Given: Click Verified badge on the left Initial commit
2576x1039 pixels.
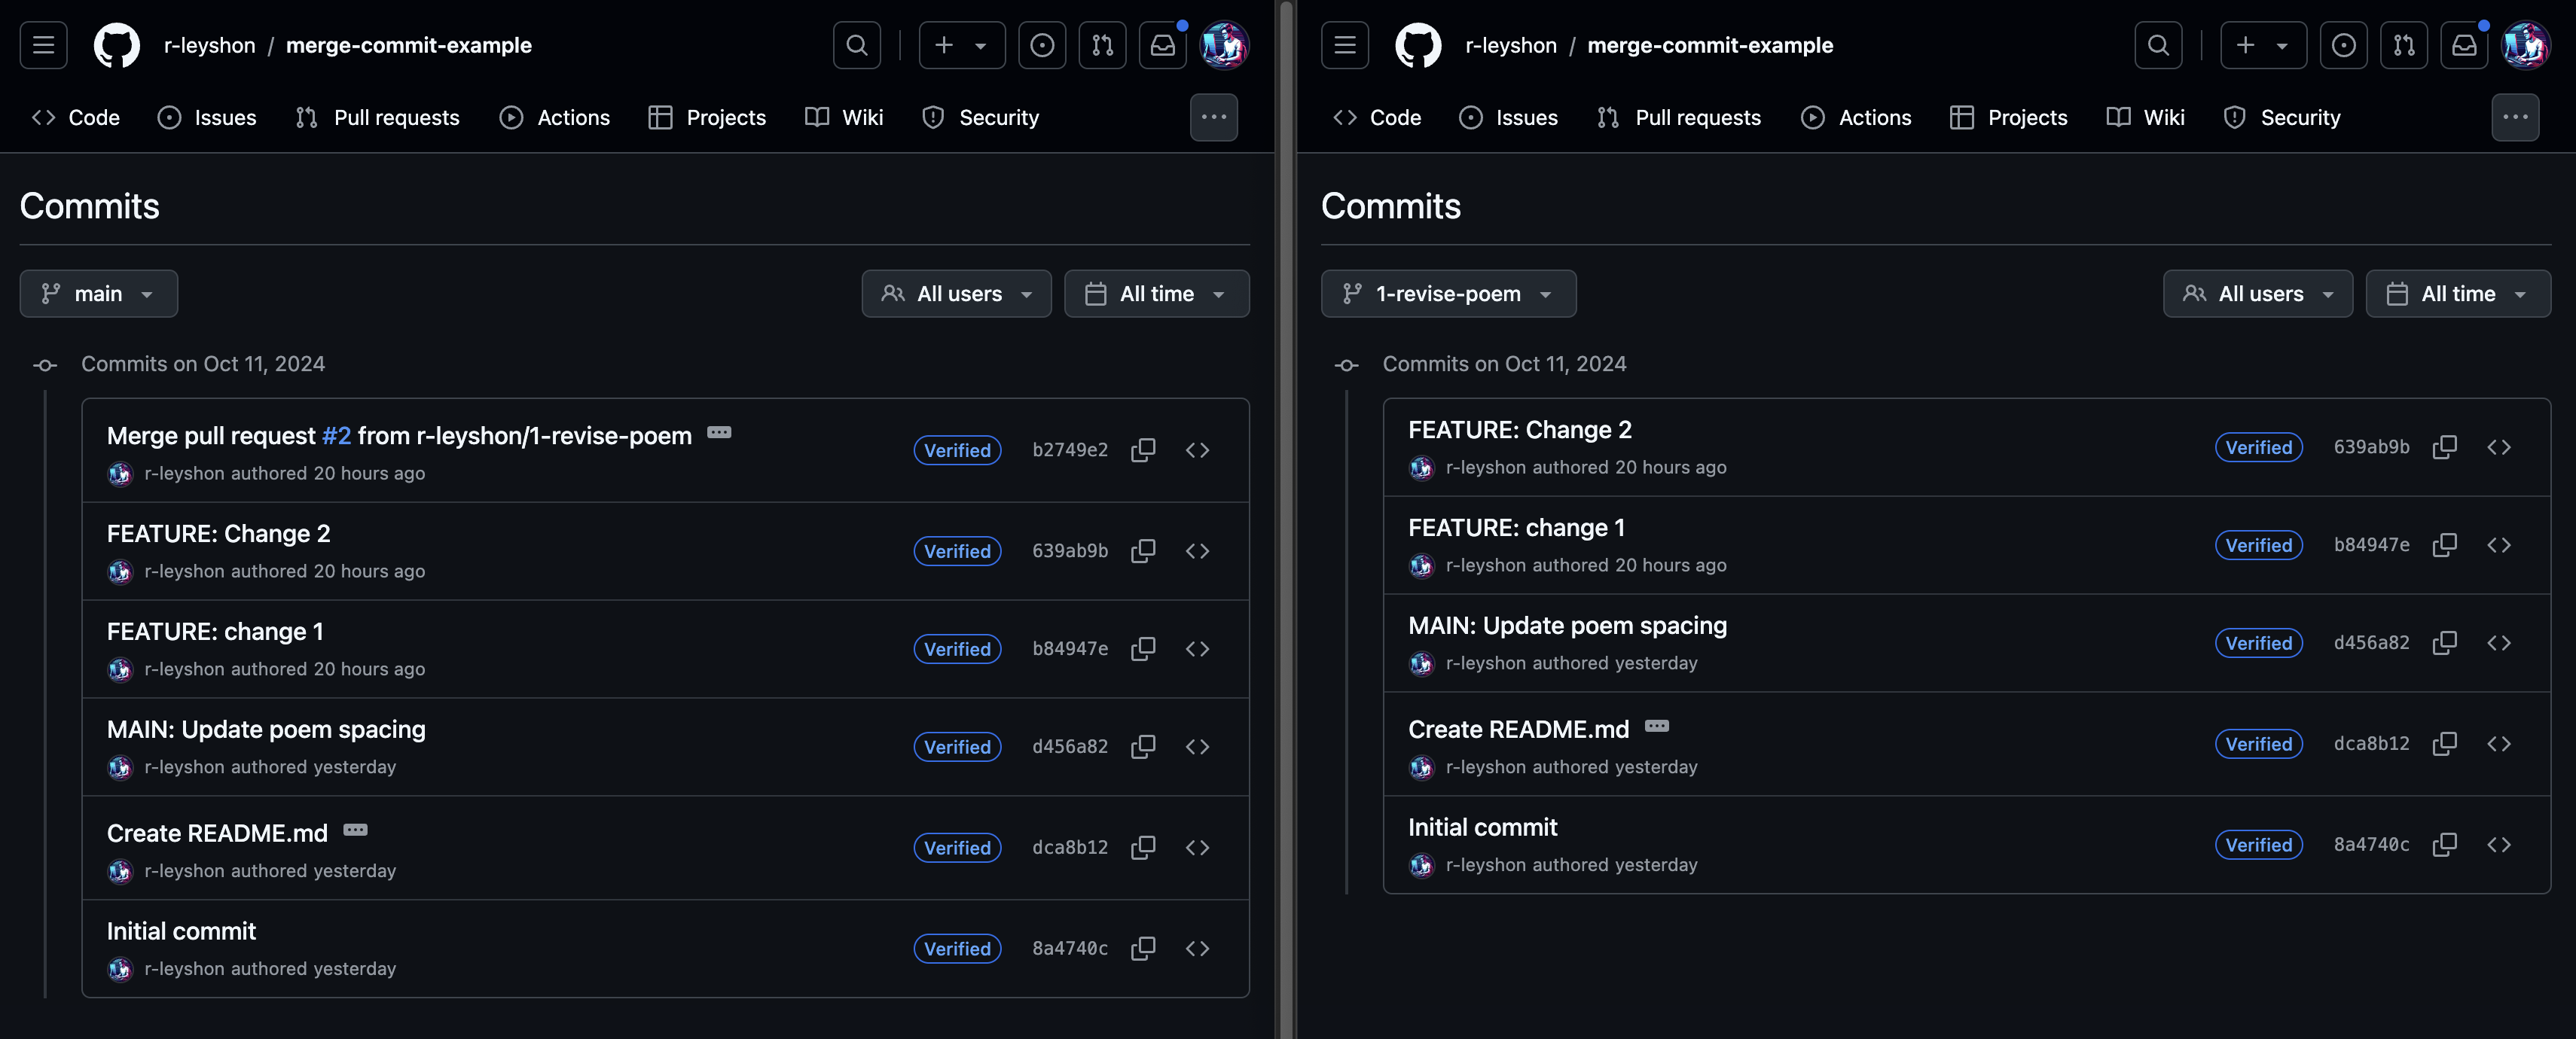Looking at the screenshot, I should point(956,948).
